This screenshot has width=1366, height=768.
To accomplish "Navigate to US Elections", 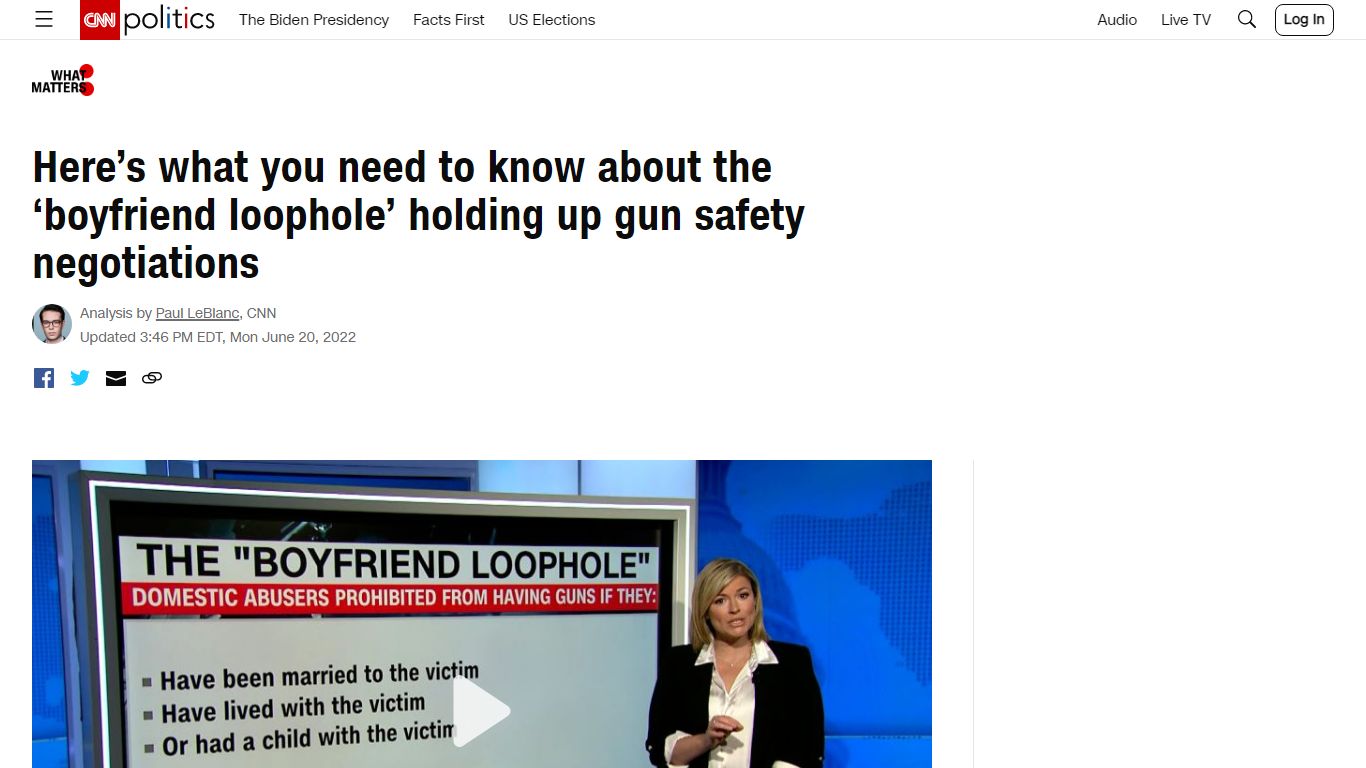I will tap(552, 20).
